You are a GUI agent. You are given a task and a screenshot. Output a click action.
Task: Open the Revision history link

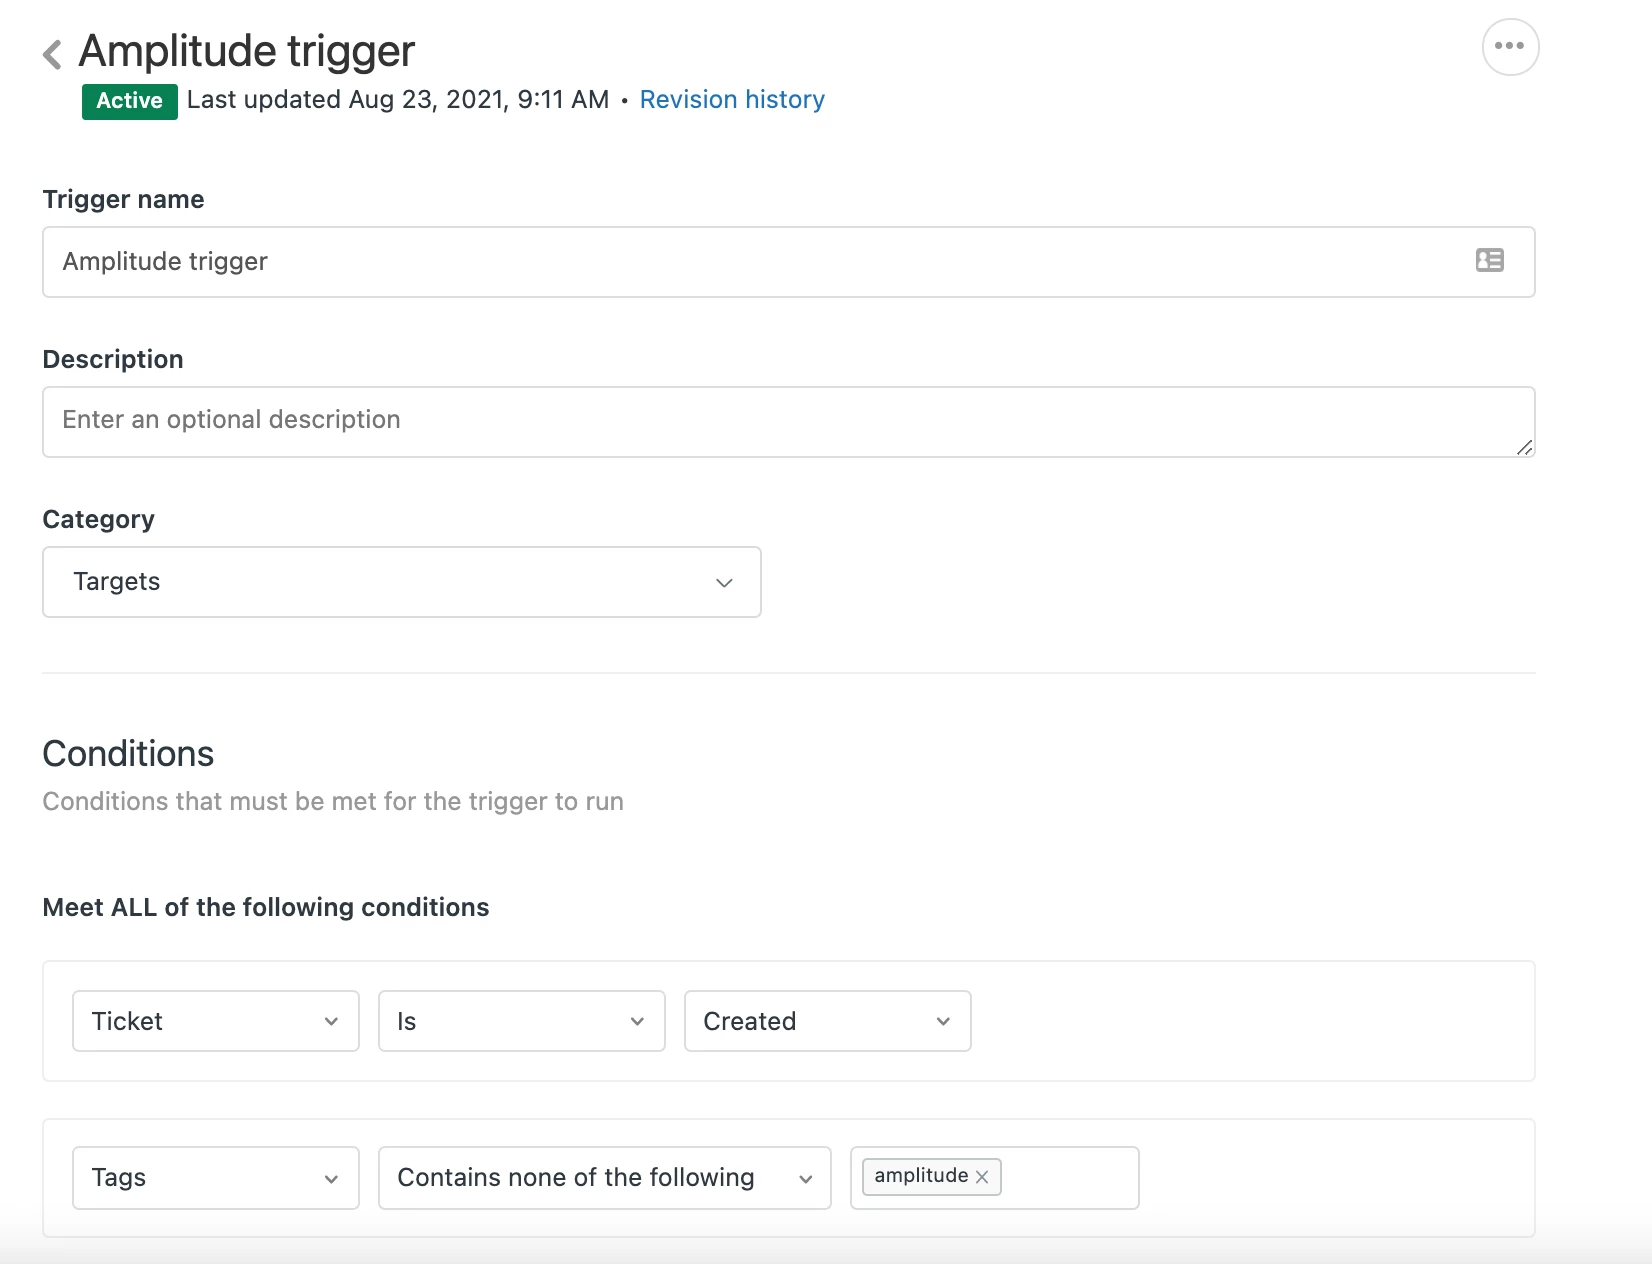pos(732,100)
